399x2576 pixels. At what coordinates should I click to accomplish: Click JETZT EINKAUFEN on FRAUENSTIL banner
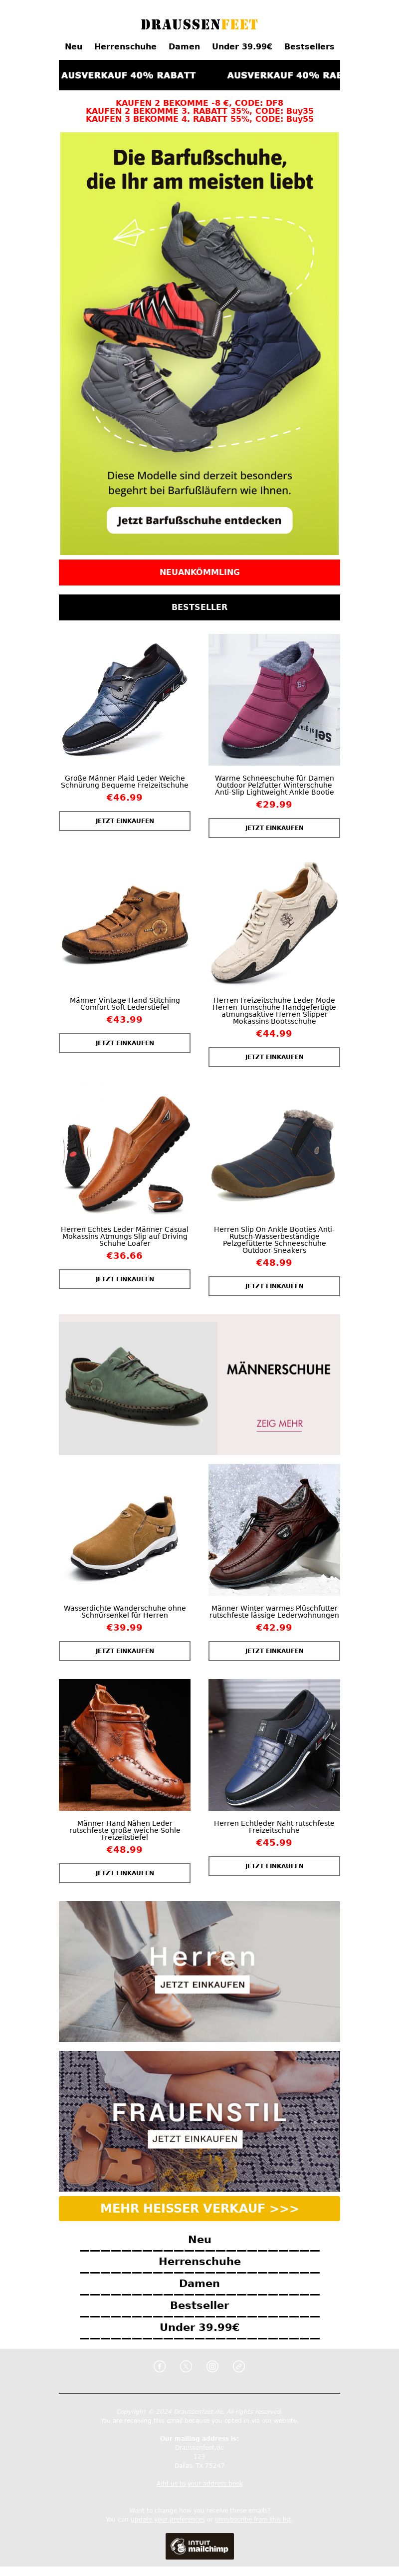coord(195,2139)
